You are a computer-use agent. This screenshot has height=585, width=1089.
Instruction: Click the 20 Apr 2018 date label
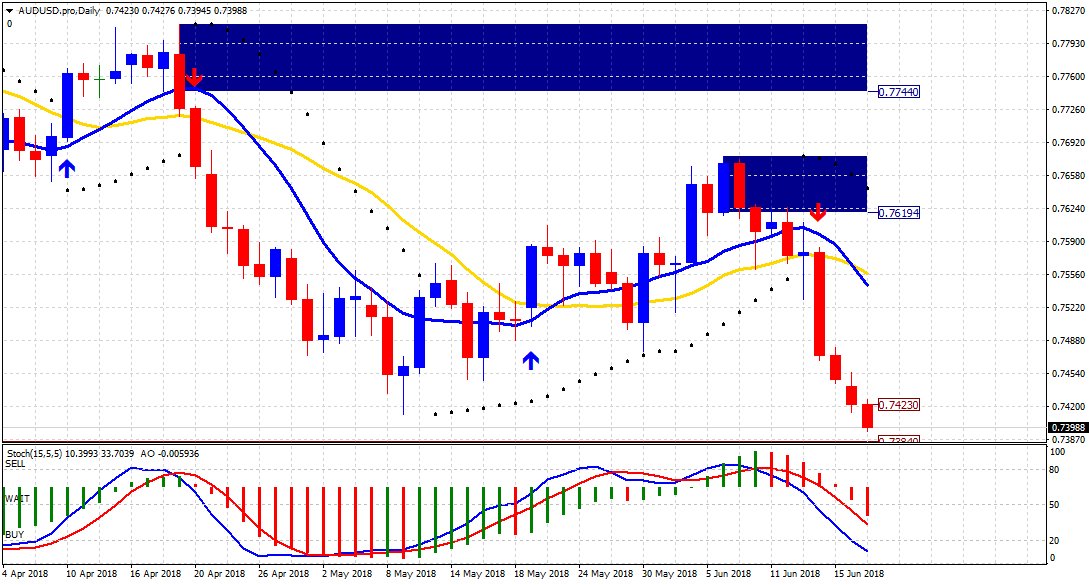pos(219,574)
